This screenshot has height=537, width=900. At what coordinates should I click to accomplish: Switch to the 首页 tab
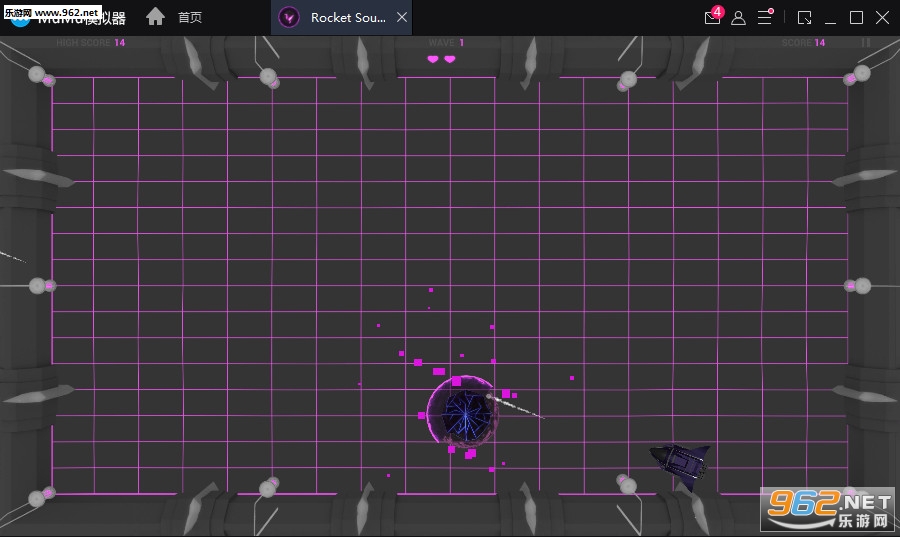coord(189,17)
